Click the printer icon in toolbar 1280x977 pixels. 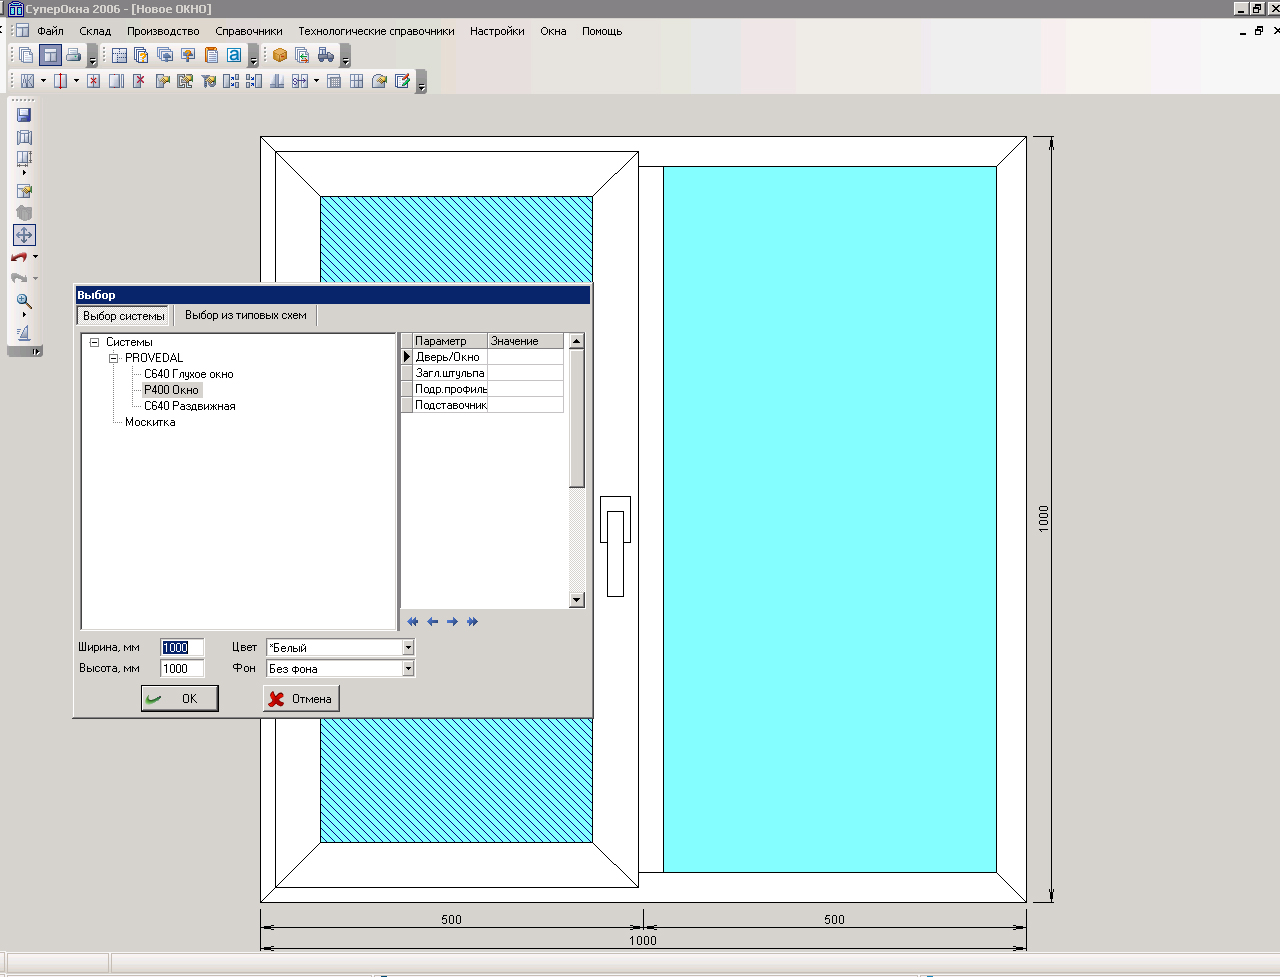[x=73, y=55]
